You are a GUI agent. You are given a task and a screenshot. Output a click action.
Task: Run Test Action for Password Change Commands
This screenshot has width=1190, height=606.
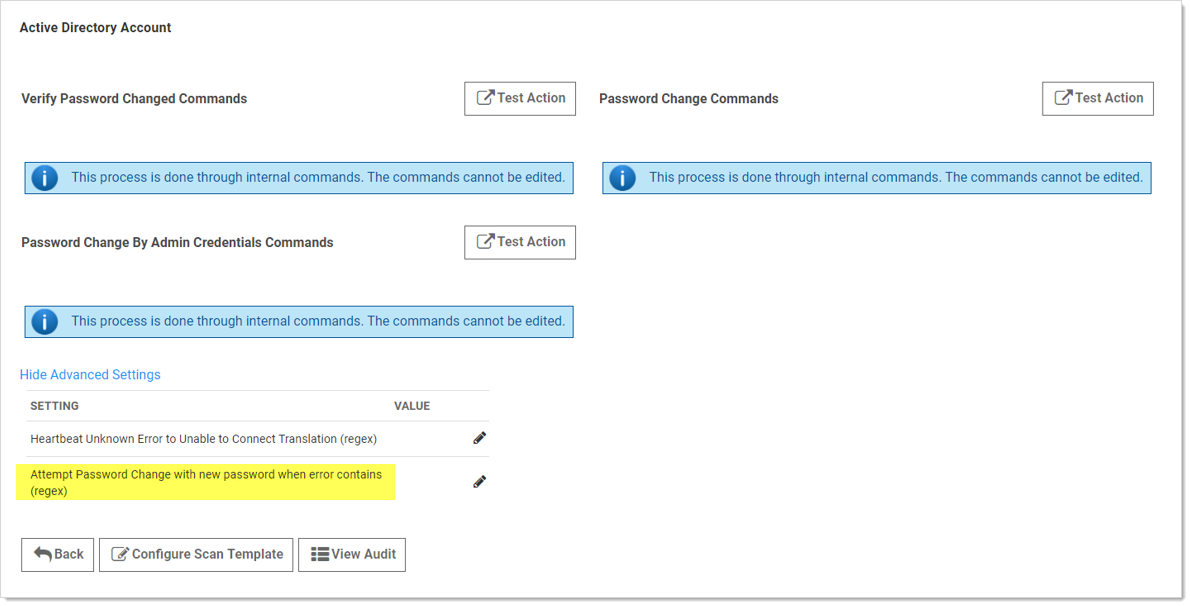[x=1097, y=98]
